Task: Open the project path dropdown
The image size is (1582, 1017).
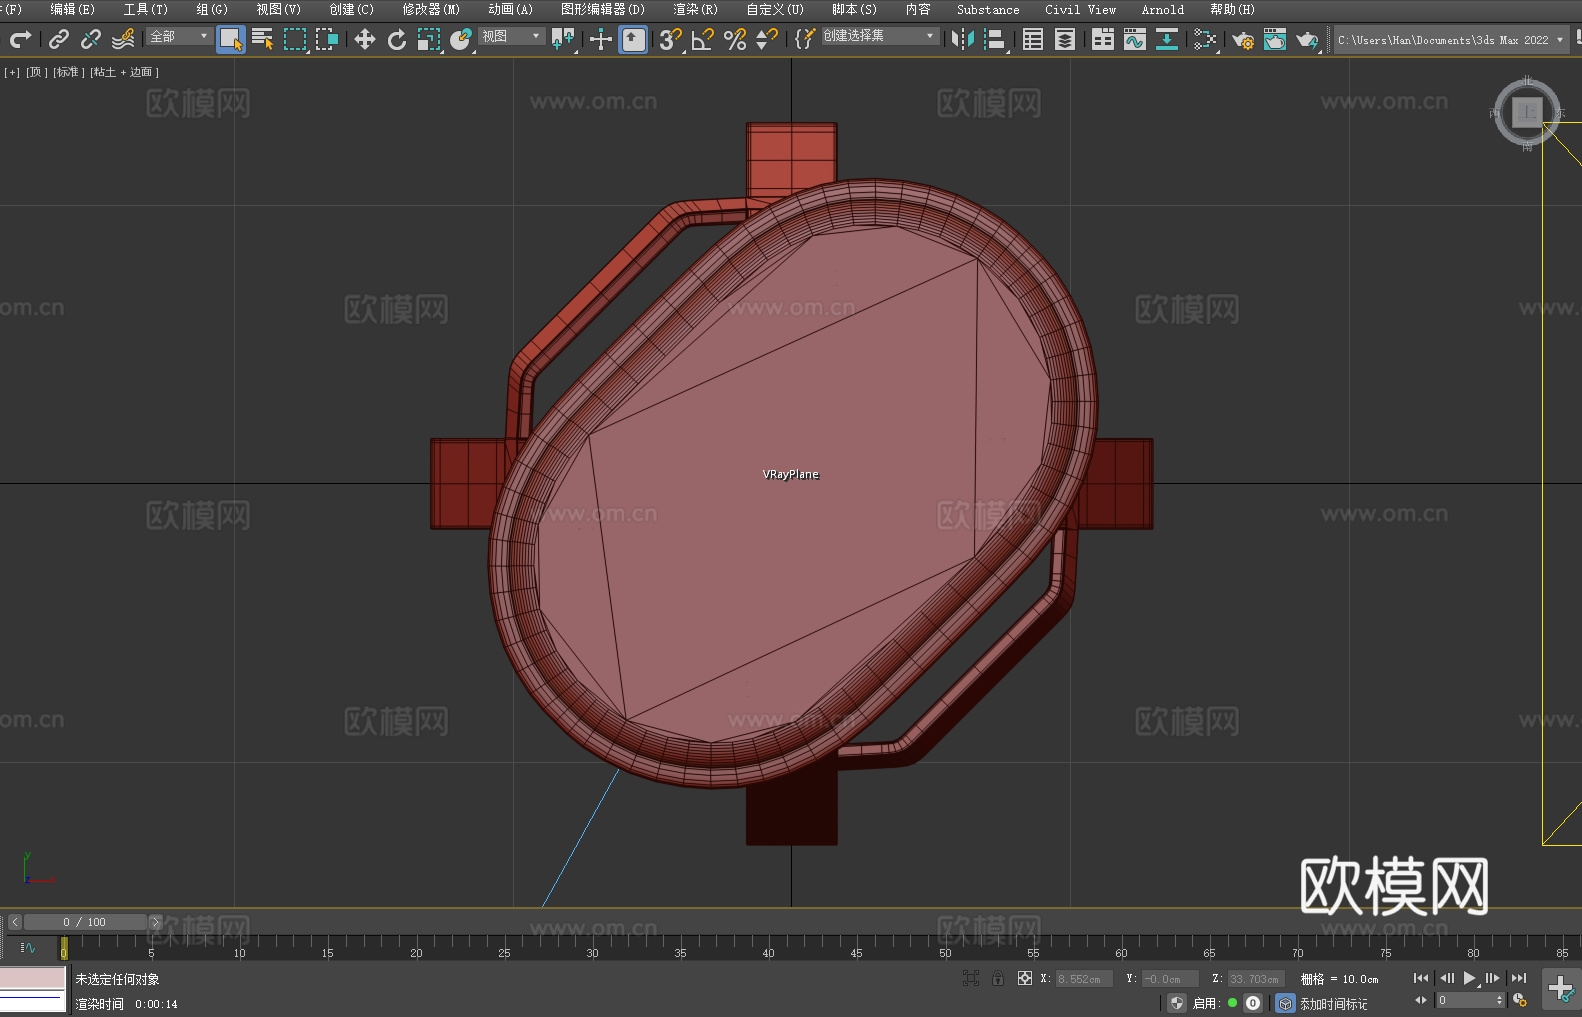Action: pos(1451,40)
